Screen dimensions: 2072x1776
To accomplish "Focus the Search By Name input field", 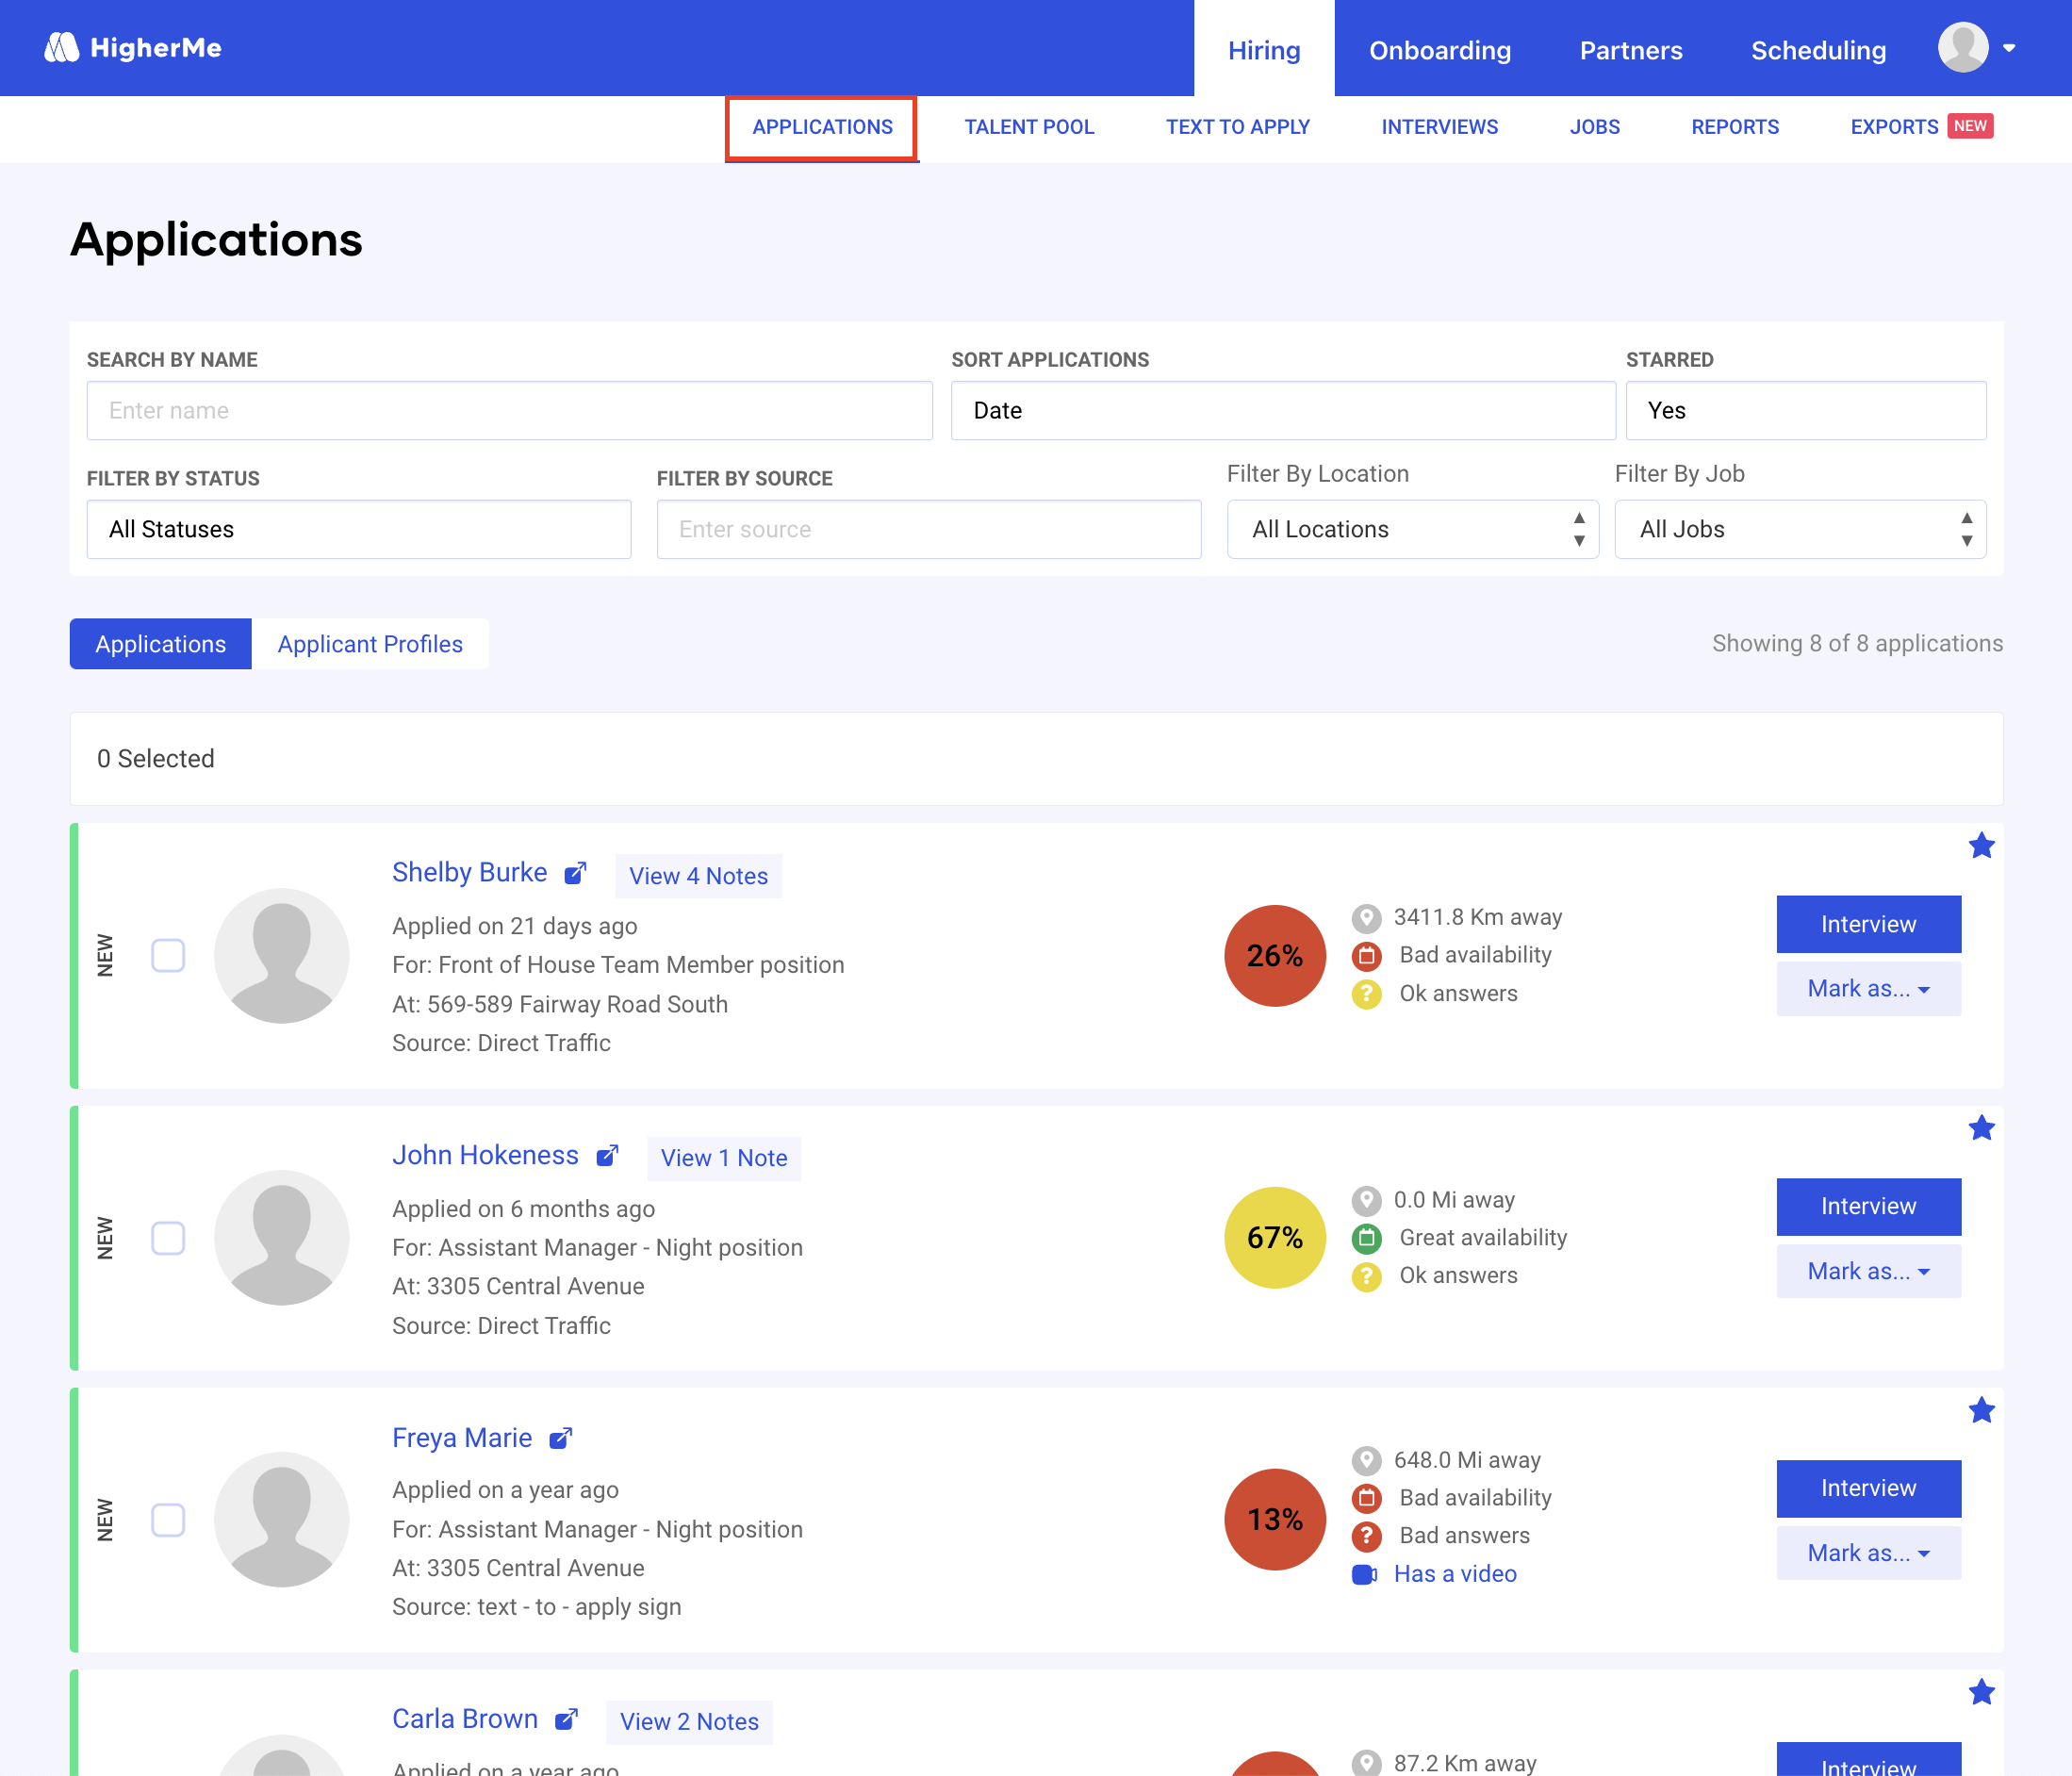I will pyautogui.click(x=509, y=410).
